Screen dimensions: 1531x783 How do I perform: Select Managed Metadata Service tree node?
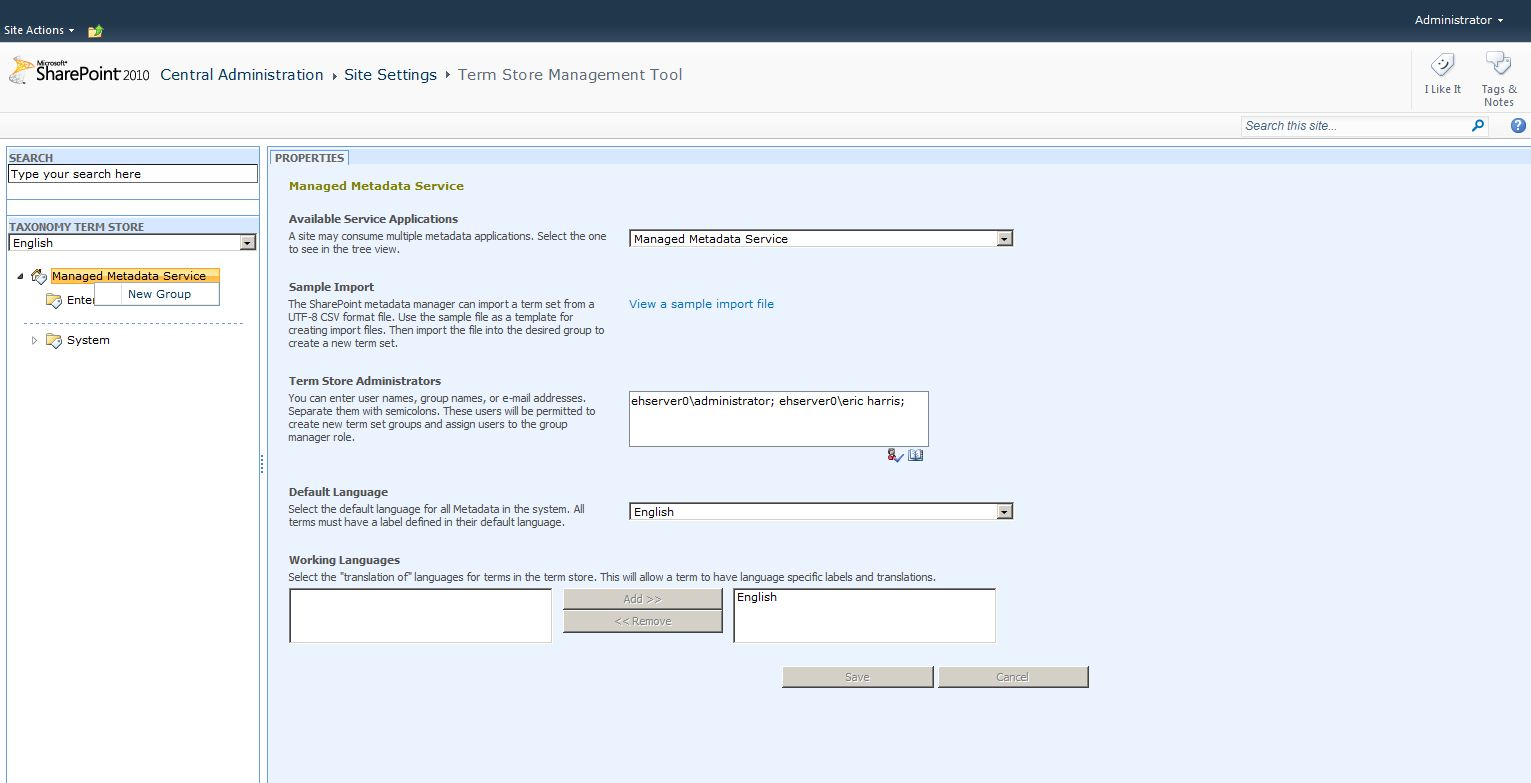(x=129, y=276)
